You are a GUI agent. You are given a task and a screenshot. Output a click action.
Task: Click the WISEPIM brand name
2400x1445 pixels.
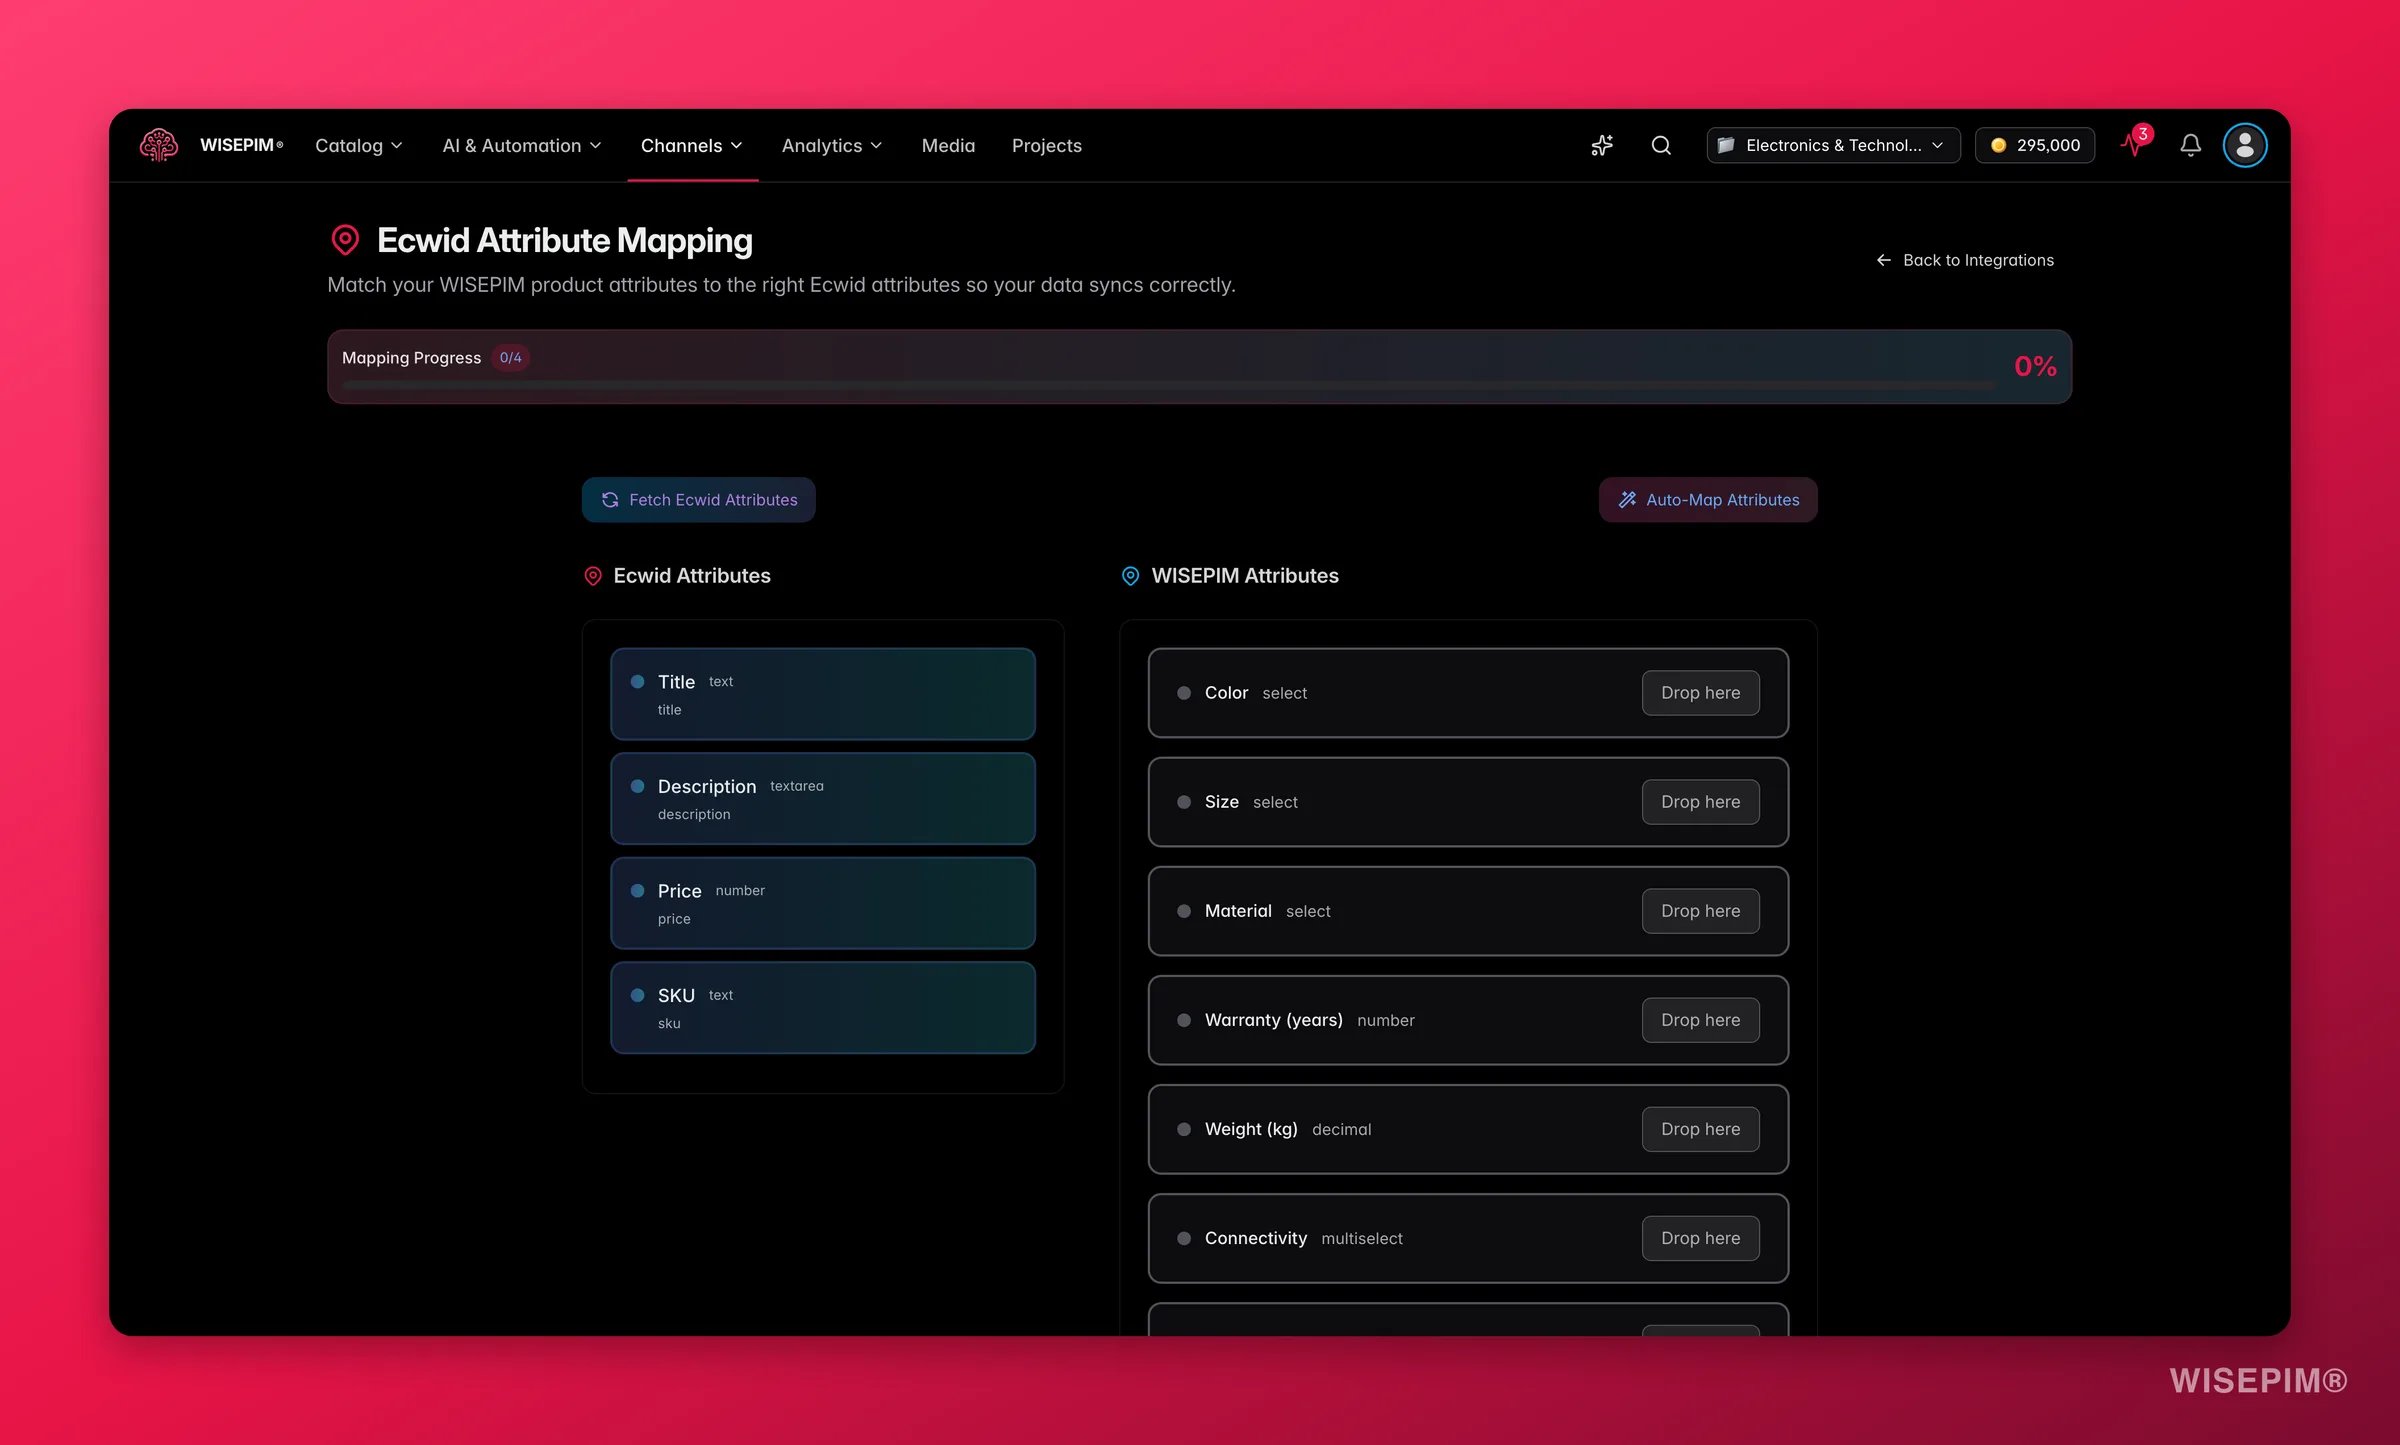(x=241, y=145)
